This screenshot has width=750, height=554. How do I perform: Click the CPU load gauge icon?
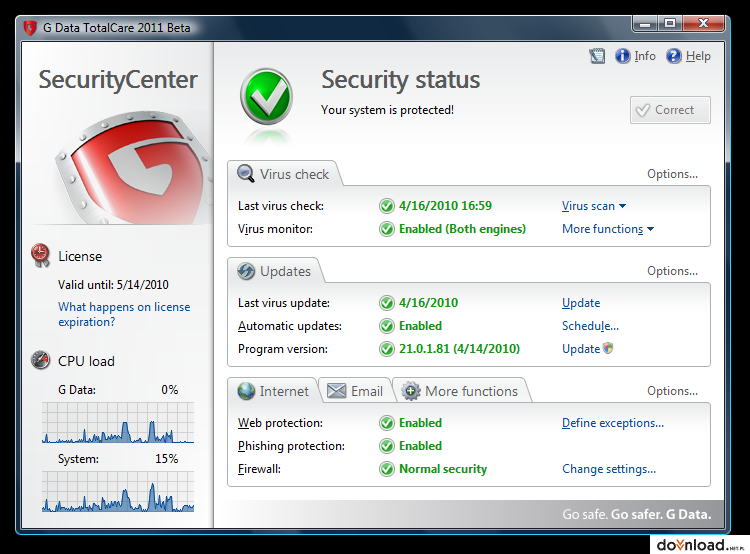(x=41, y=360)
